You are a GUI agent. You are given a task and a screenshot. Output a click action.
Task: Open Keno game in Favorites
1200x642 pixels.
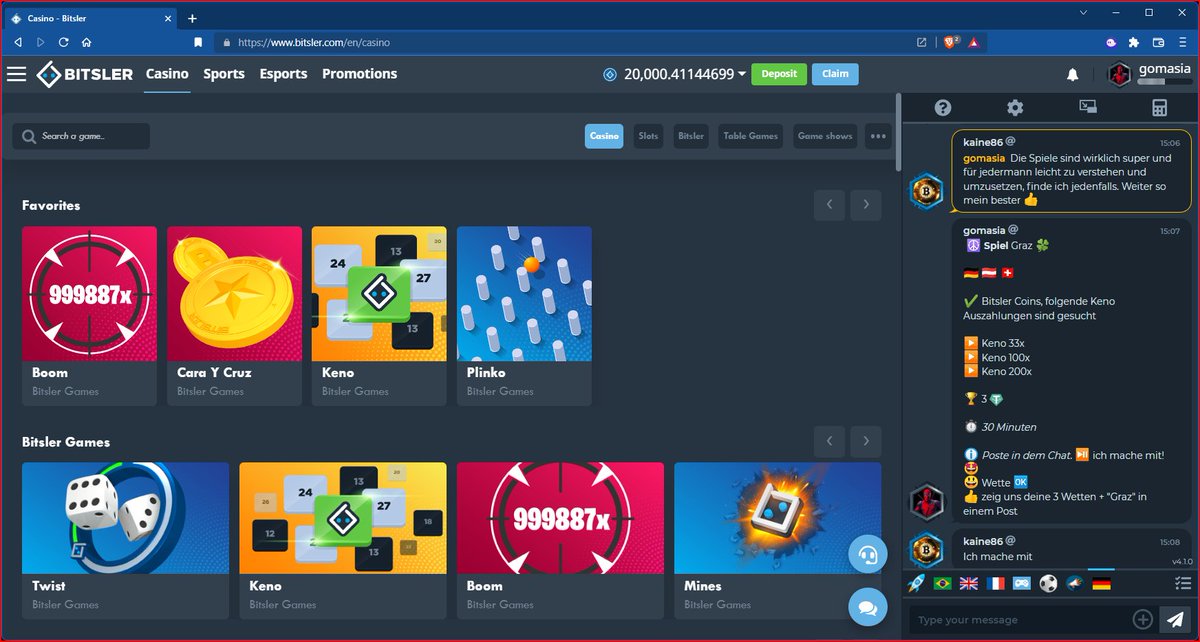(x=379, y=316)
